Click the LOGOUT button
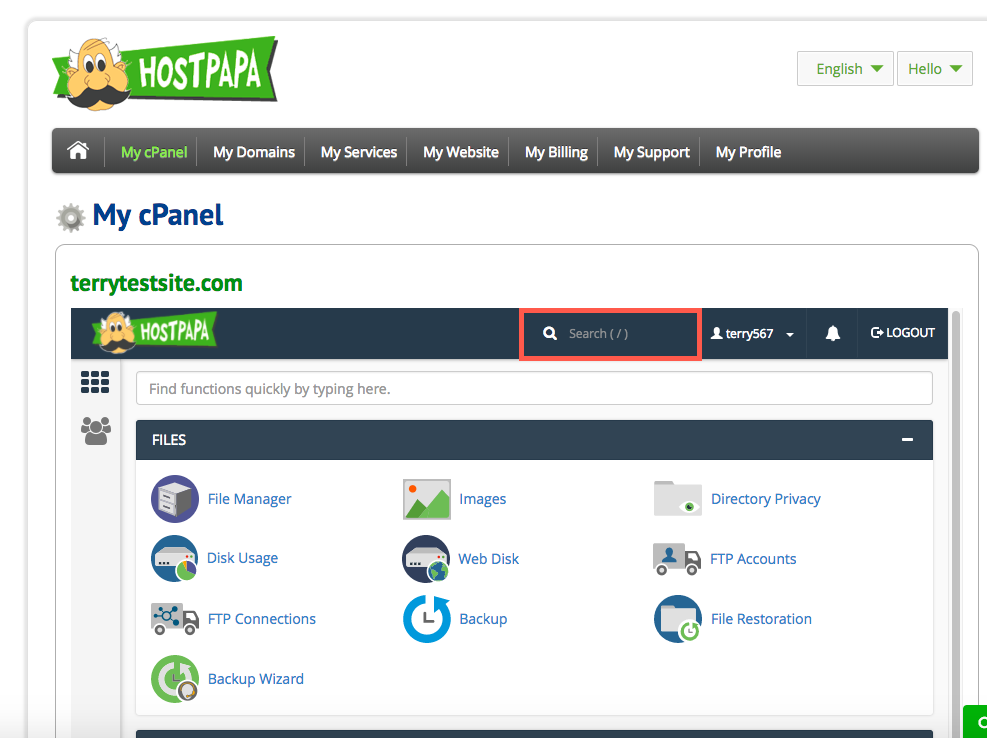Image resolution: width=987 pixels, height=738 pixels. coord(903,332)
